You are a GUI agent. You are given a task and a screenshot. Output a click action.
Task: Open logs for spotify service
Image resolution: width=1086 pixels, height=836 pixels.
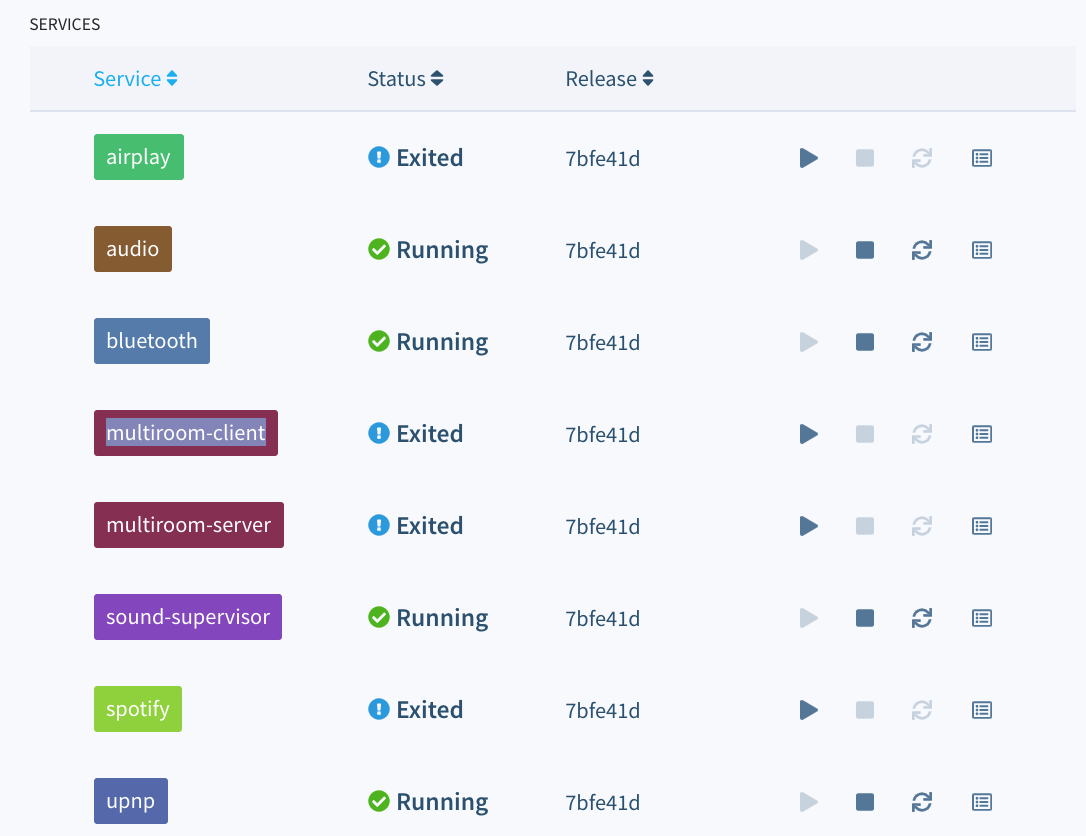981,710
